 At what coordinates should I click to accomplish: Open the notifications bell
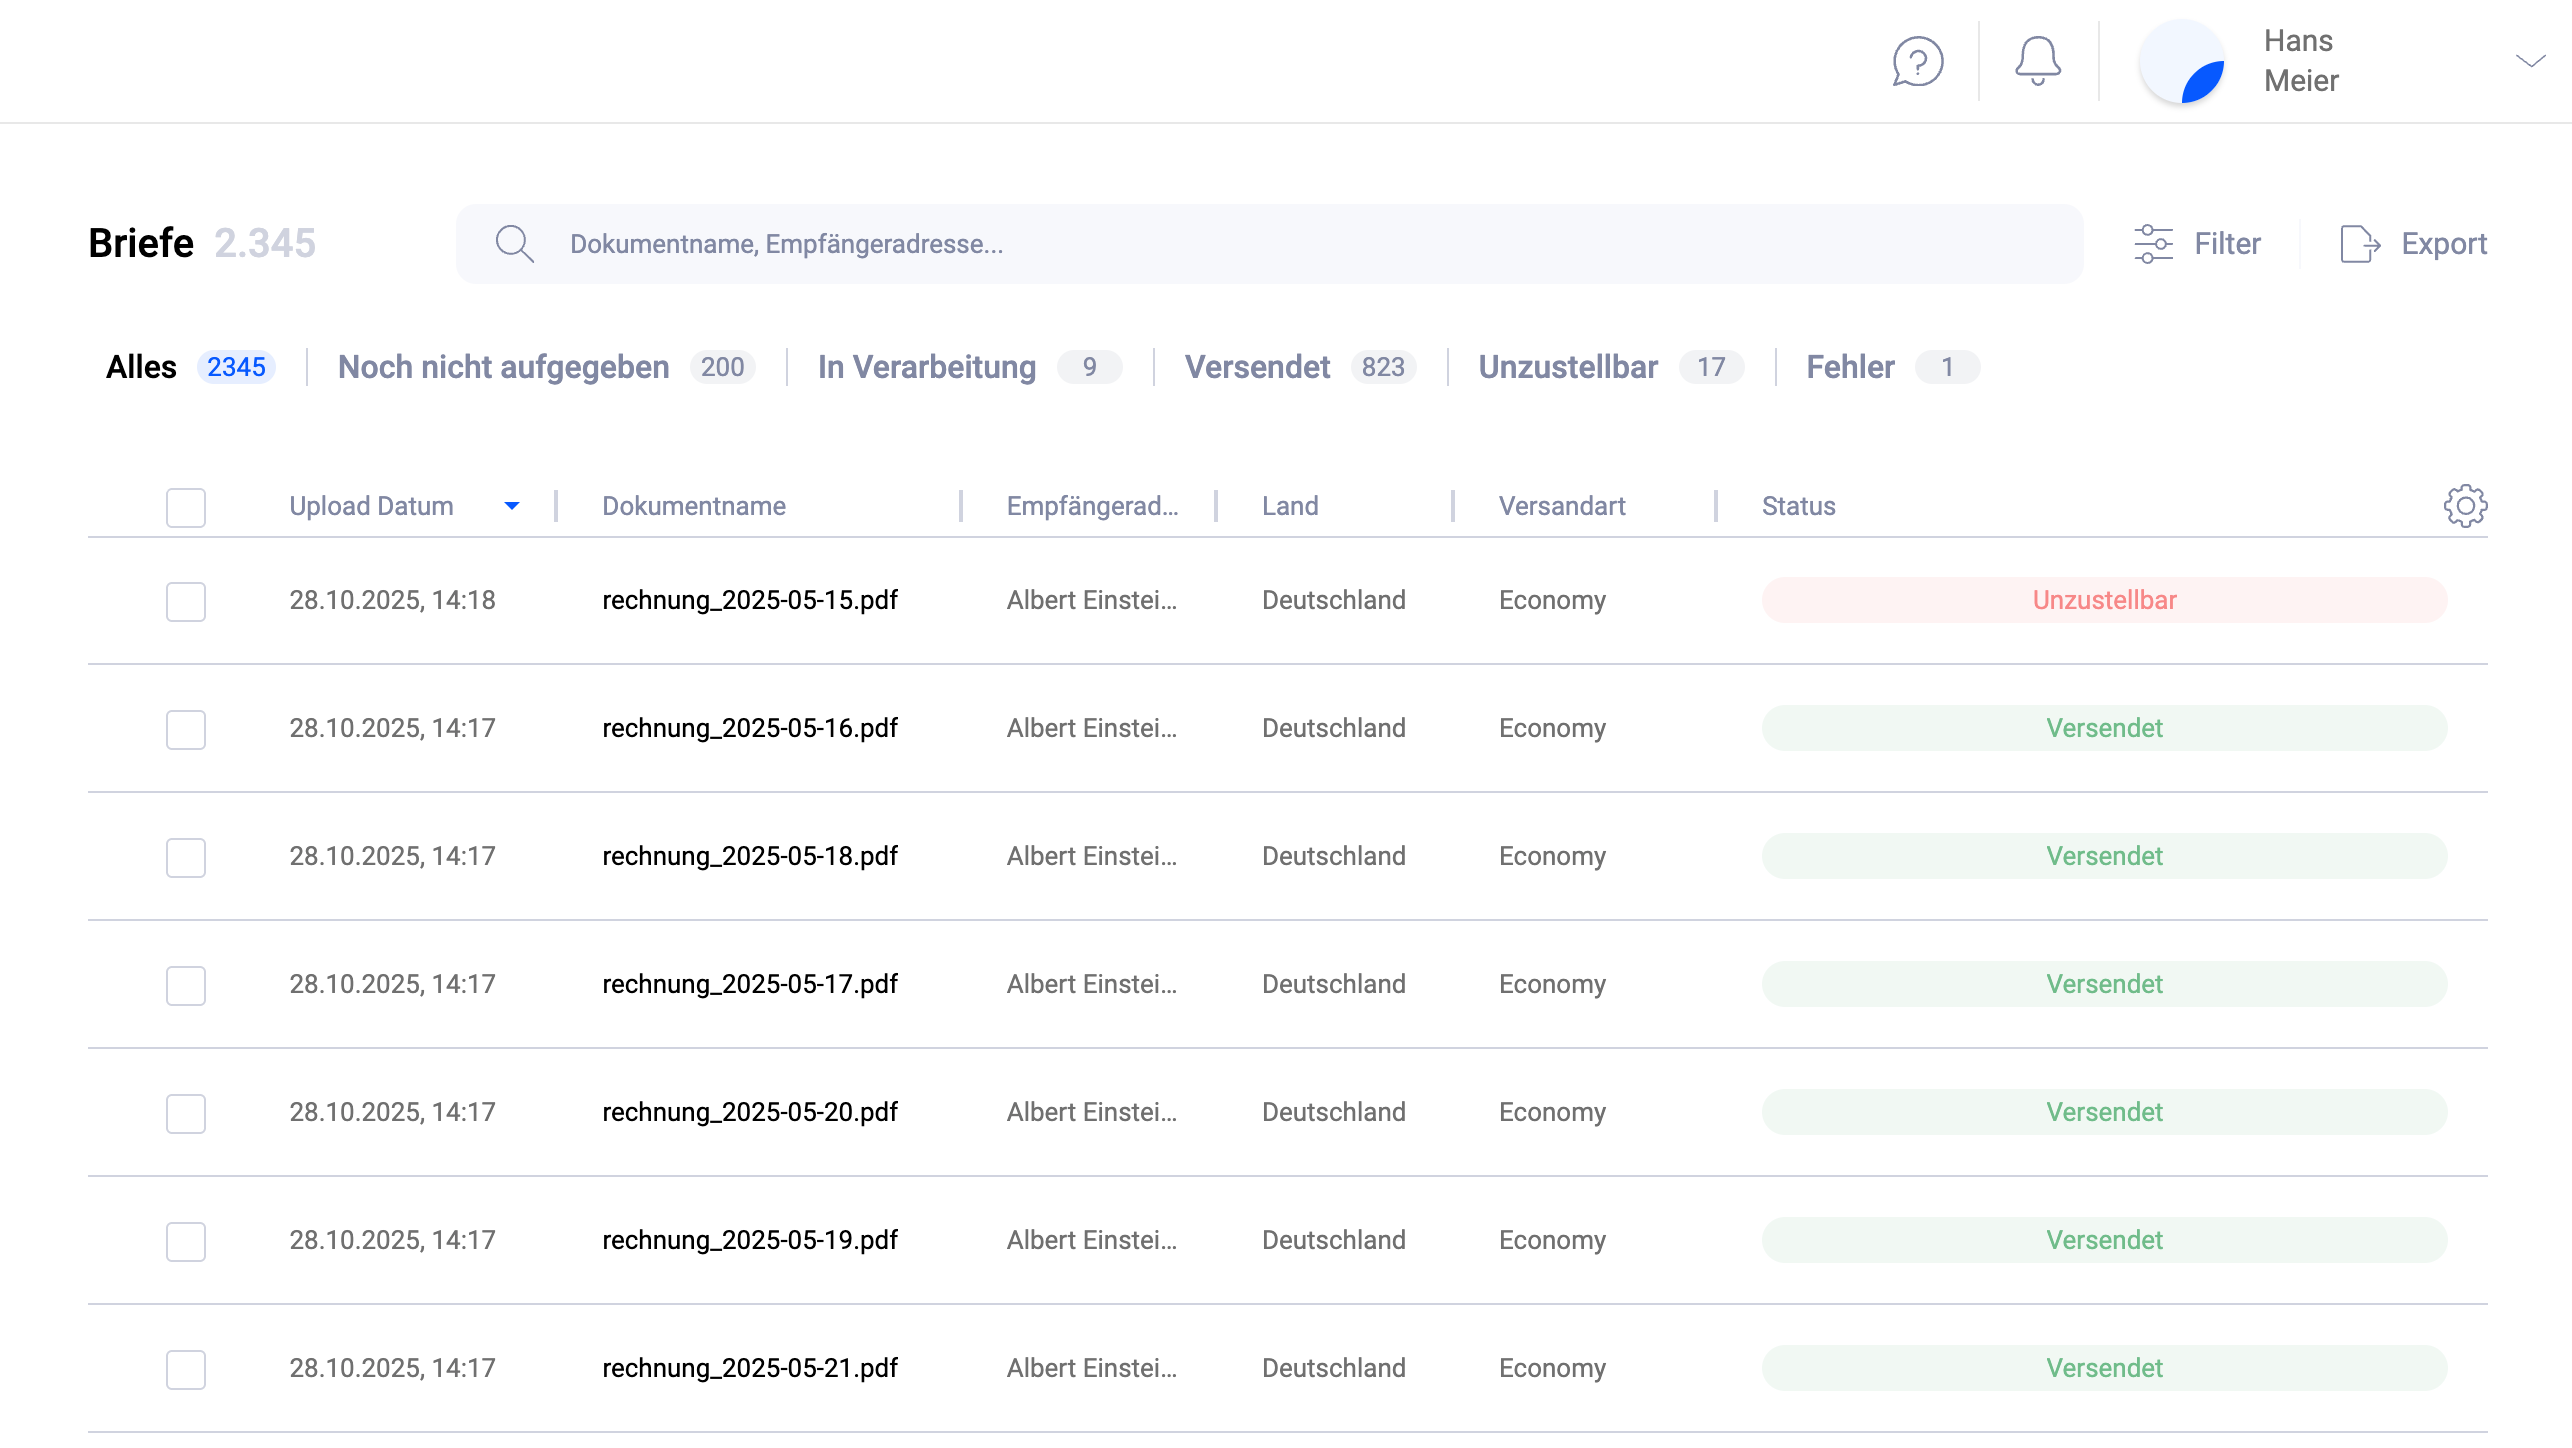point(2037,62)
